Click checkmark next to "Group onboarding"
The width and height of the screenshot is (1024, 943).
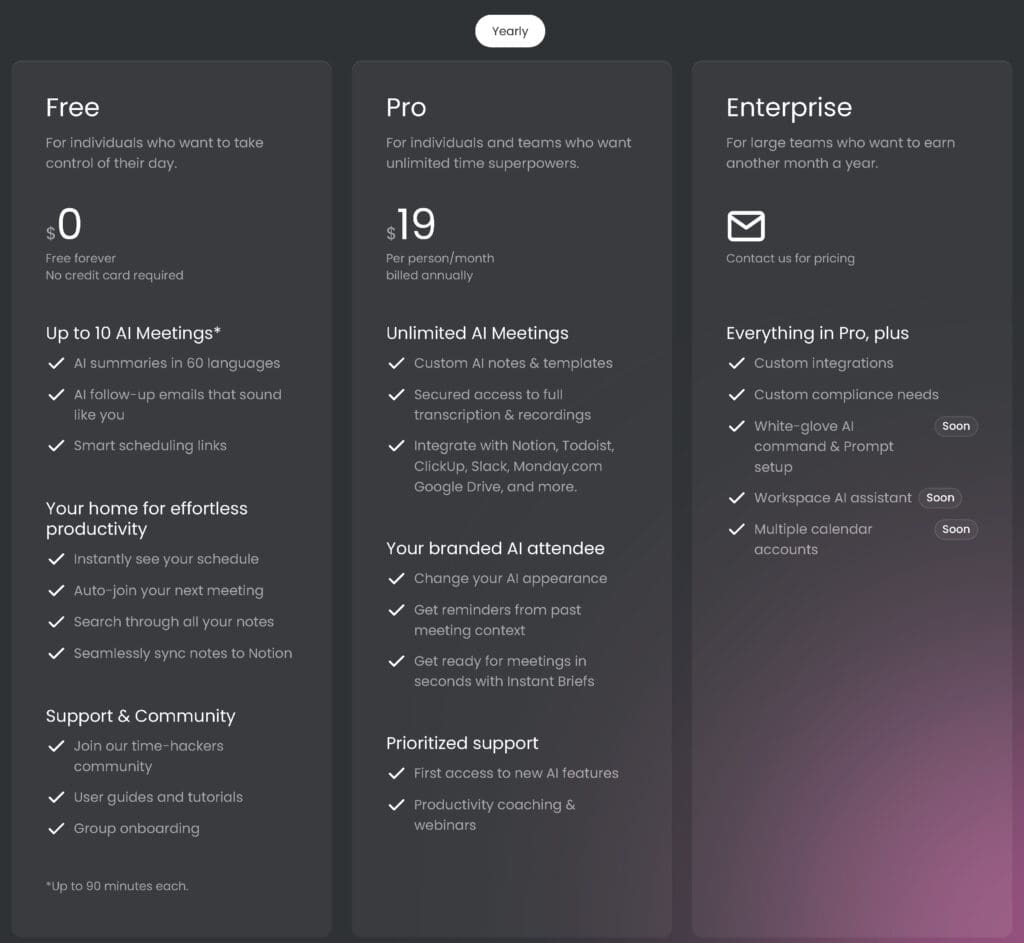click(56, 828)
